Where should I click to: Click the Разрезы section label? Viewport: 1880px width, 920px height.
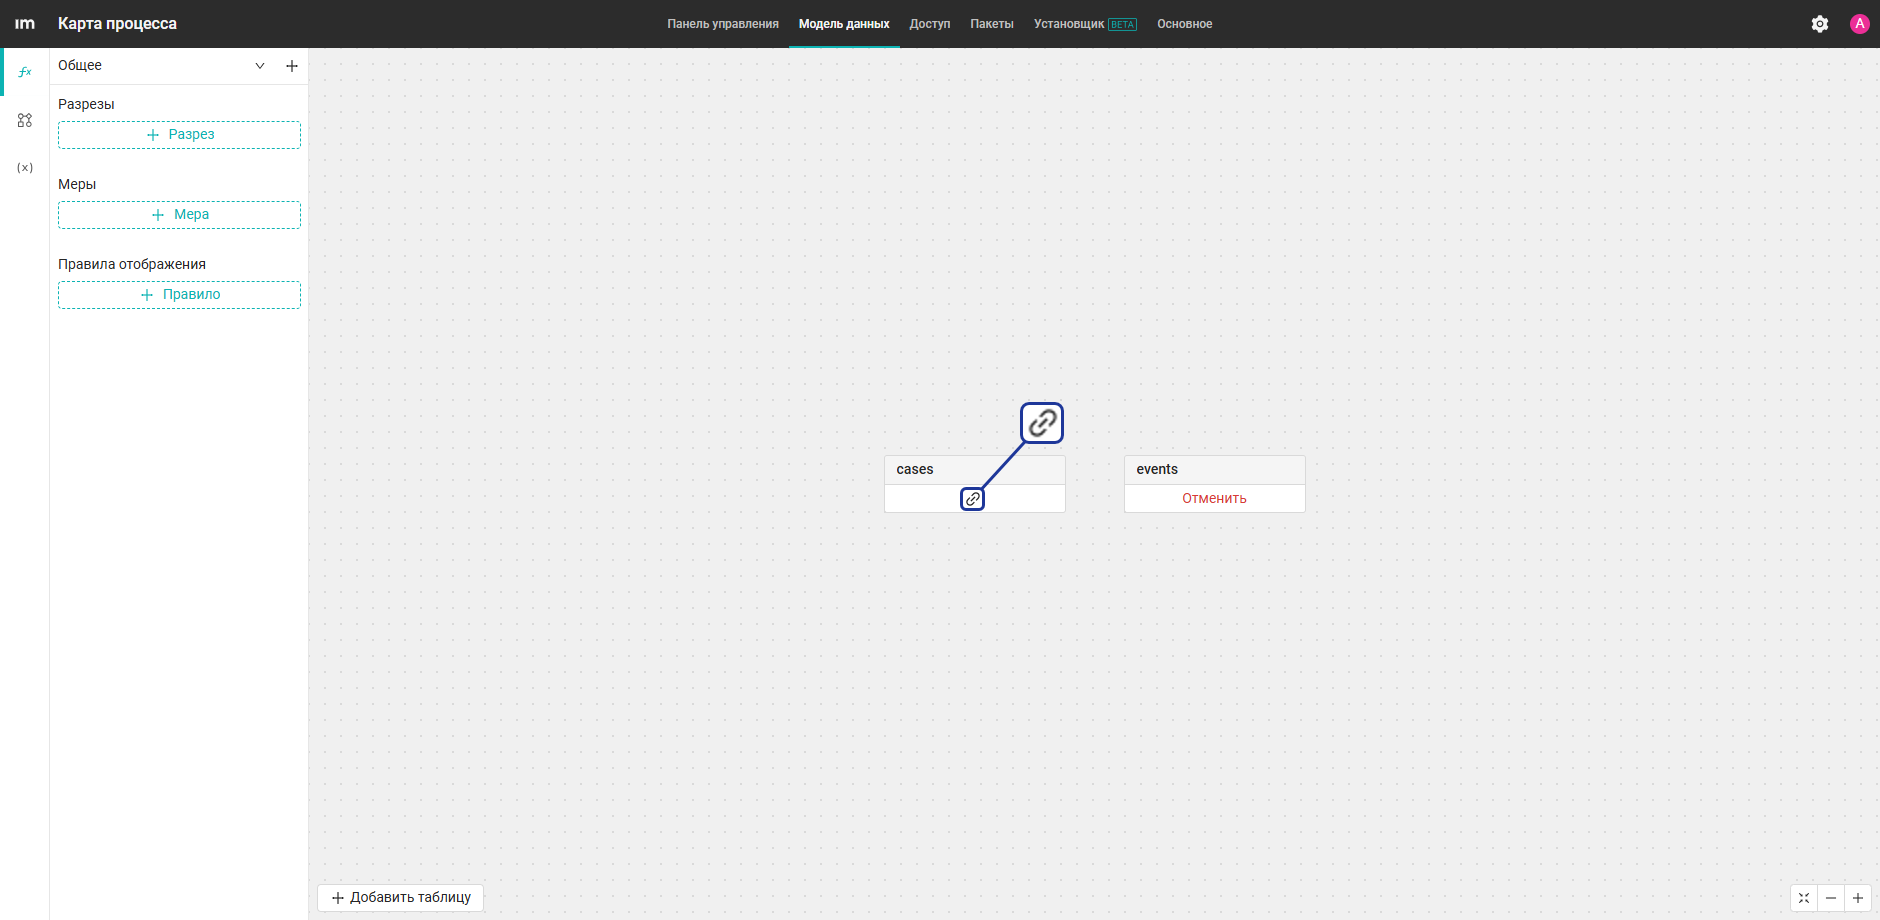point(86,104)
